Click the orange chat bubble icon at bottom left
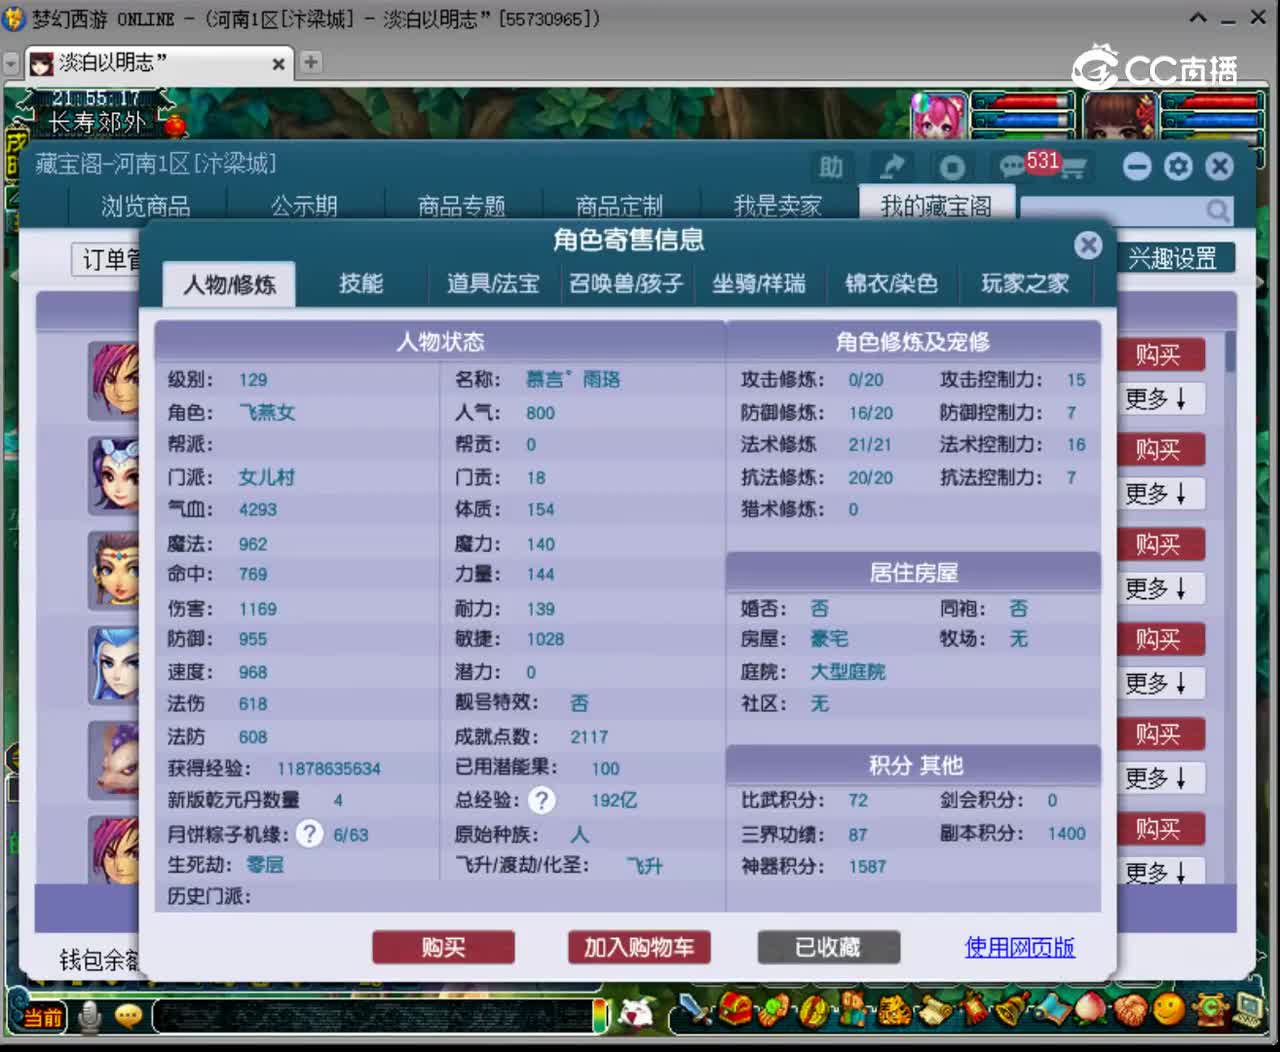 tap(128, 1017)
